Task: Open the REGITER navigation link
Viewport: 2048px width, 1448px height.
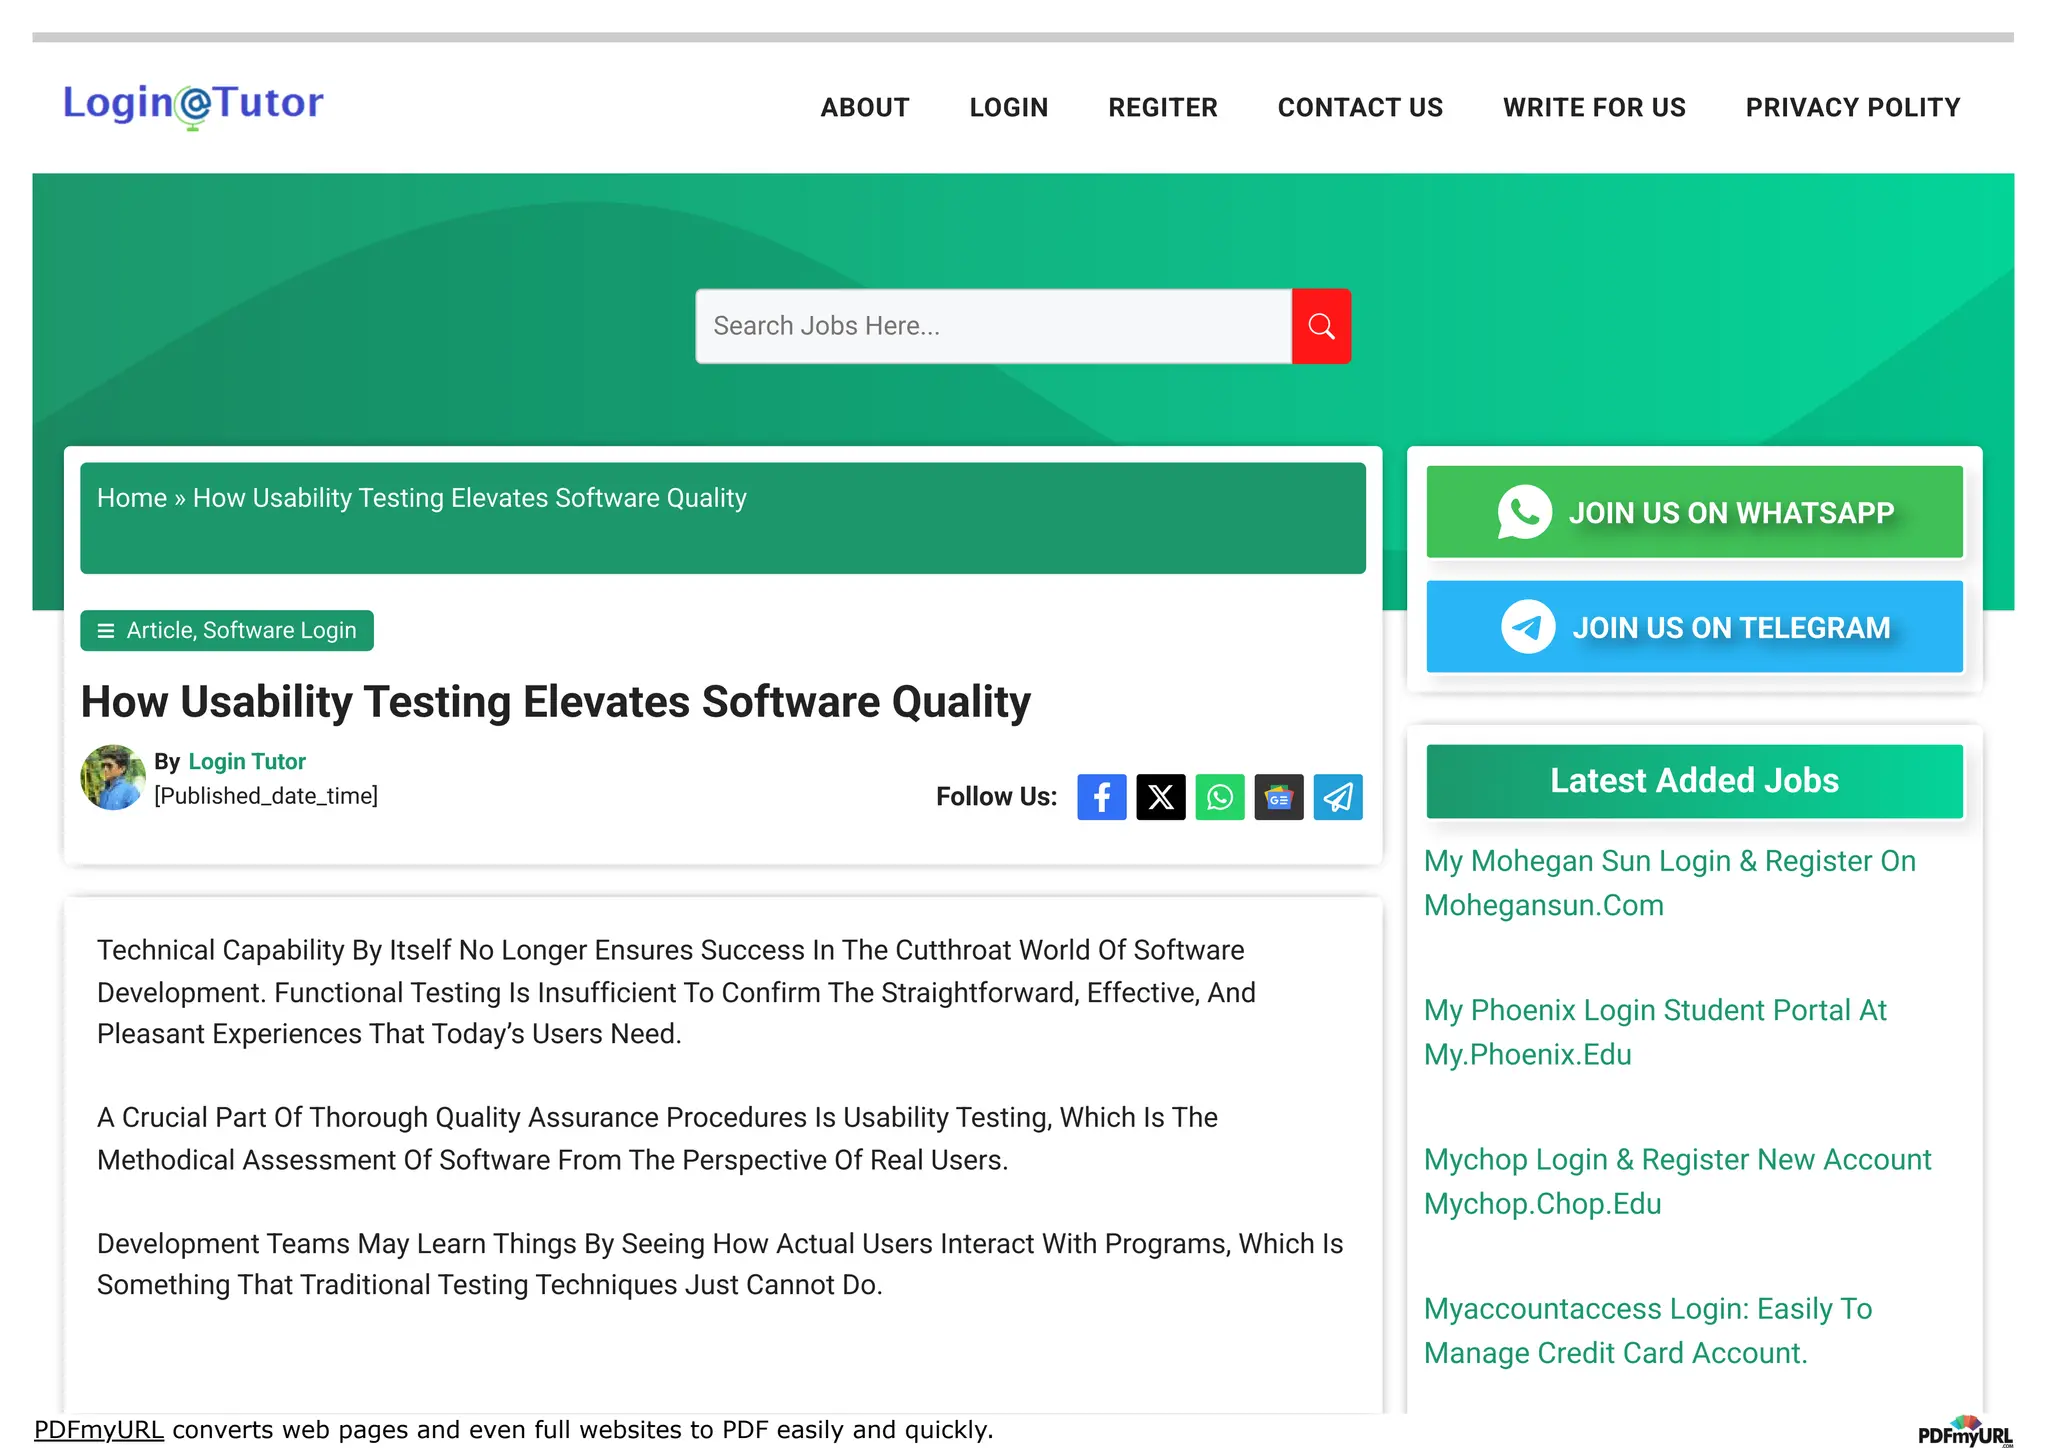Action: tap(1162, 107)
